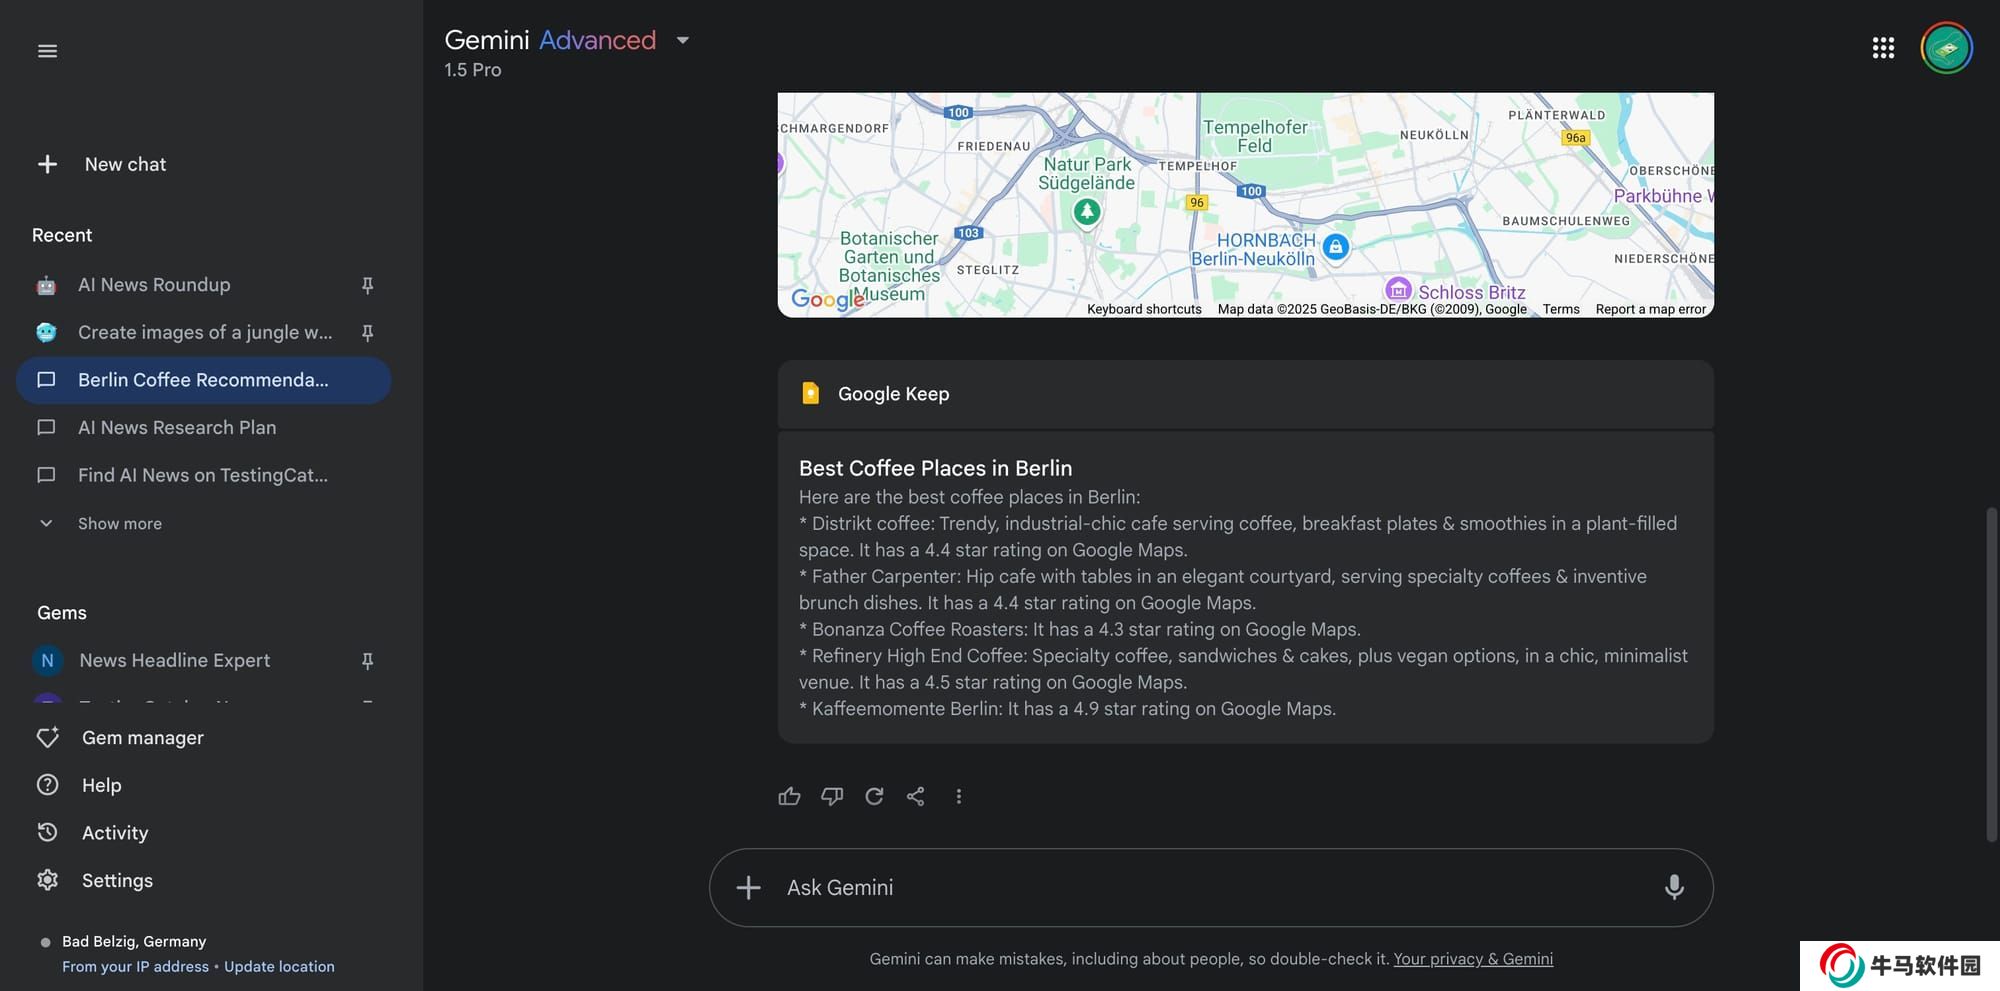Image resolution: width=2000 pixels, height=991 pixels.
Task: Open the Google apps grid
Action: (x=1883, y=48)
